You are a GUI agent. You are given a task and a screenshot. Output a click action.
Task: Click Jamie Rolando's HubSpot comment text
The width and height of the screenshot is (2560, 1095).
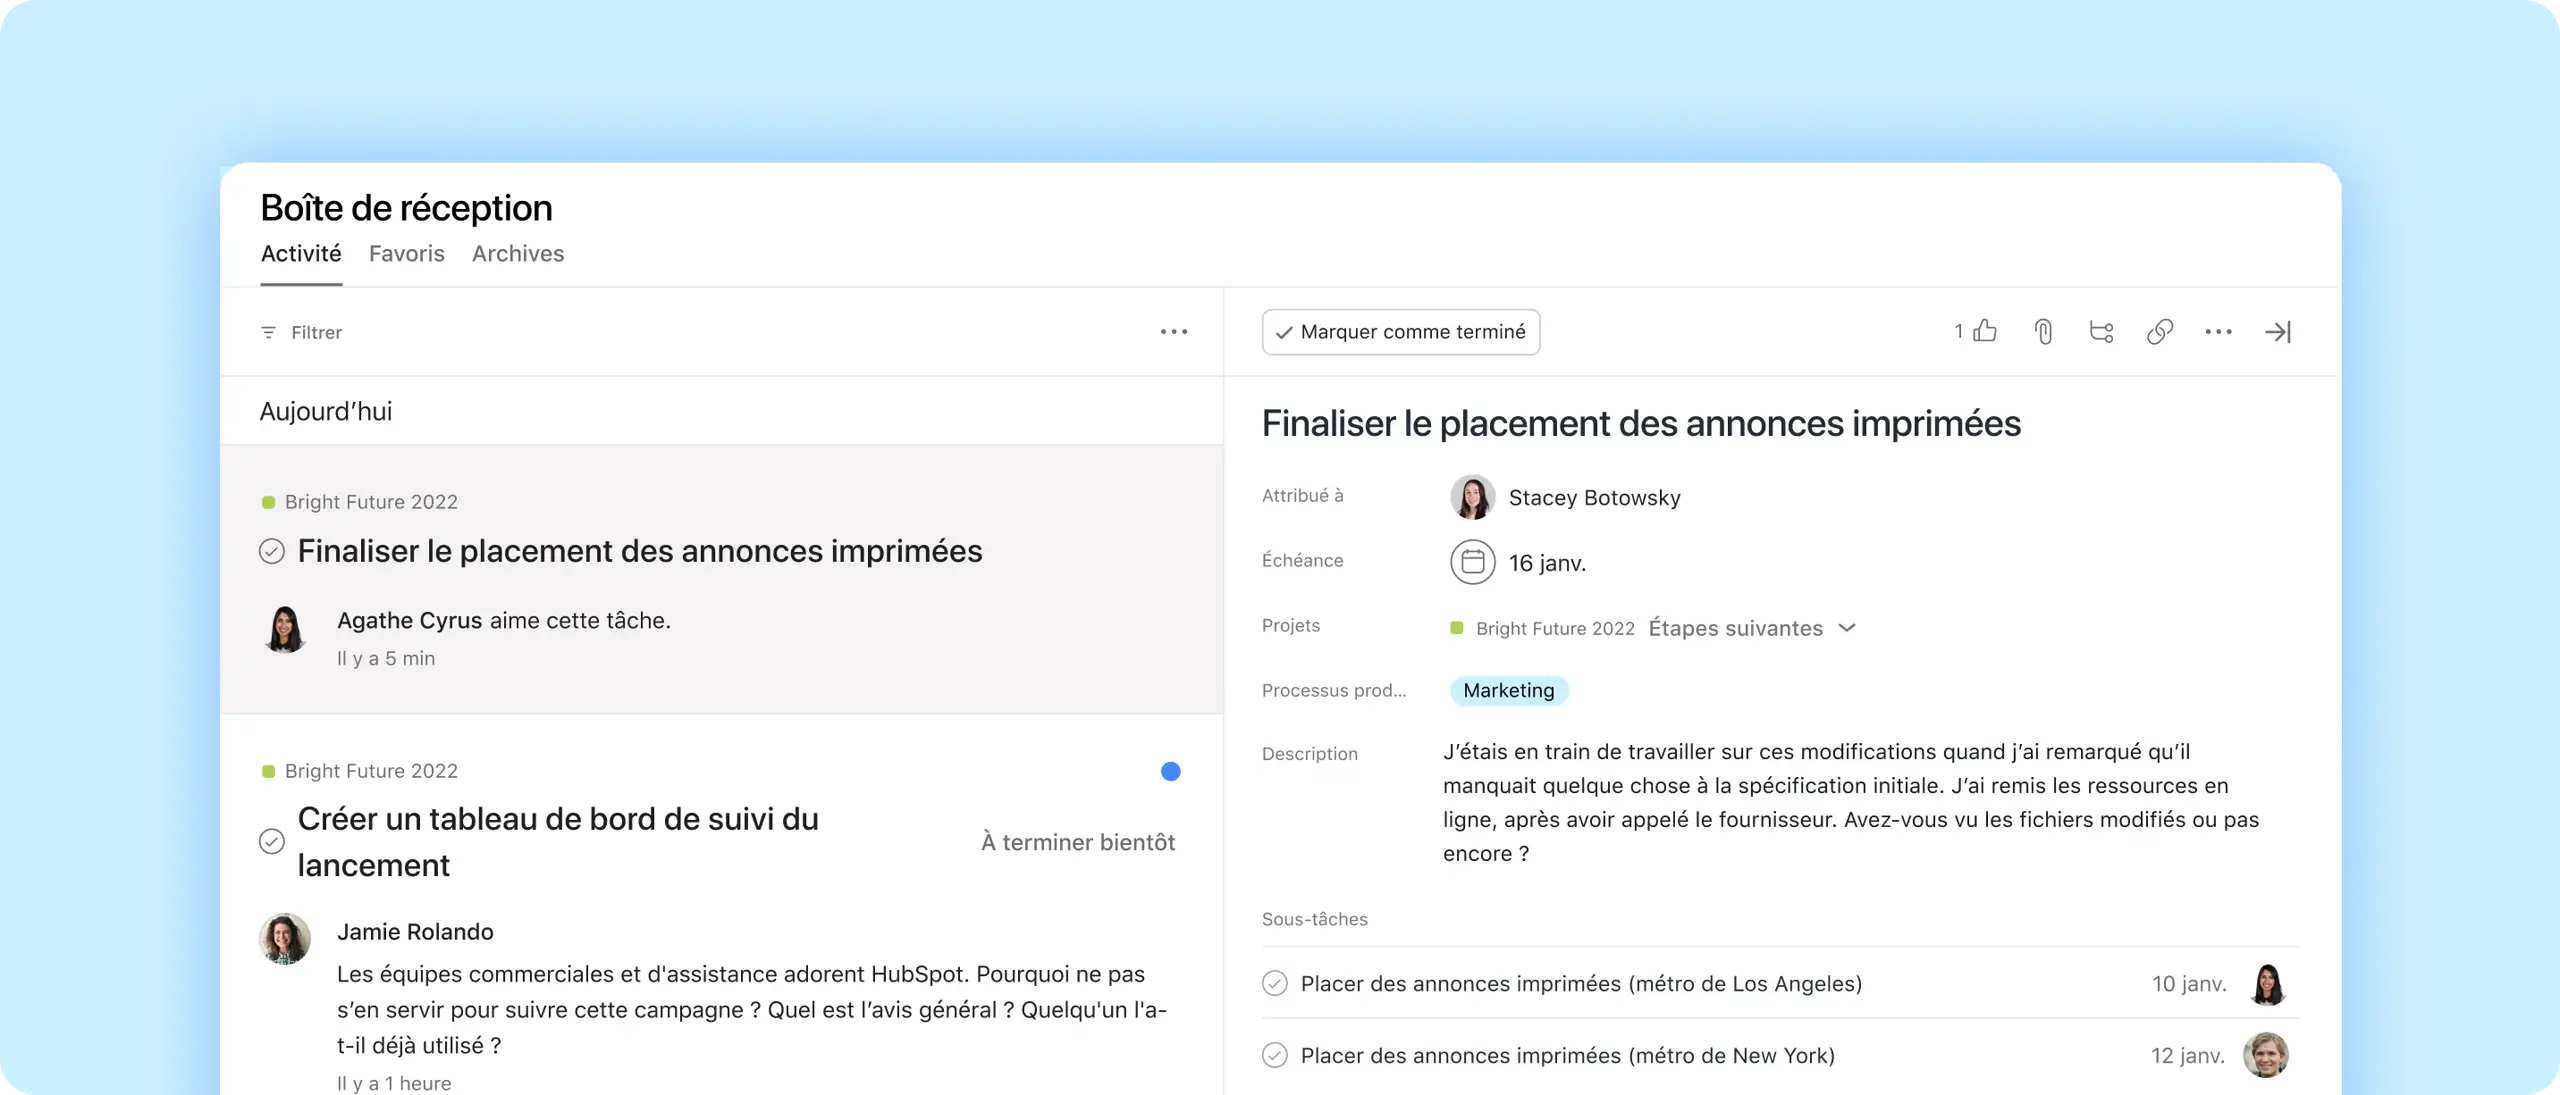[752, 1010]
